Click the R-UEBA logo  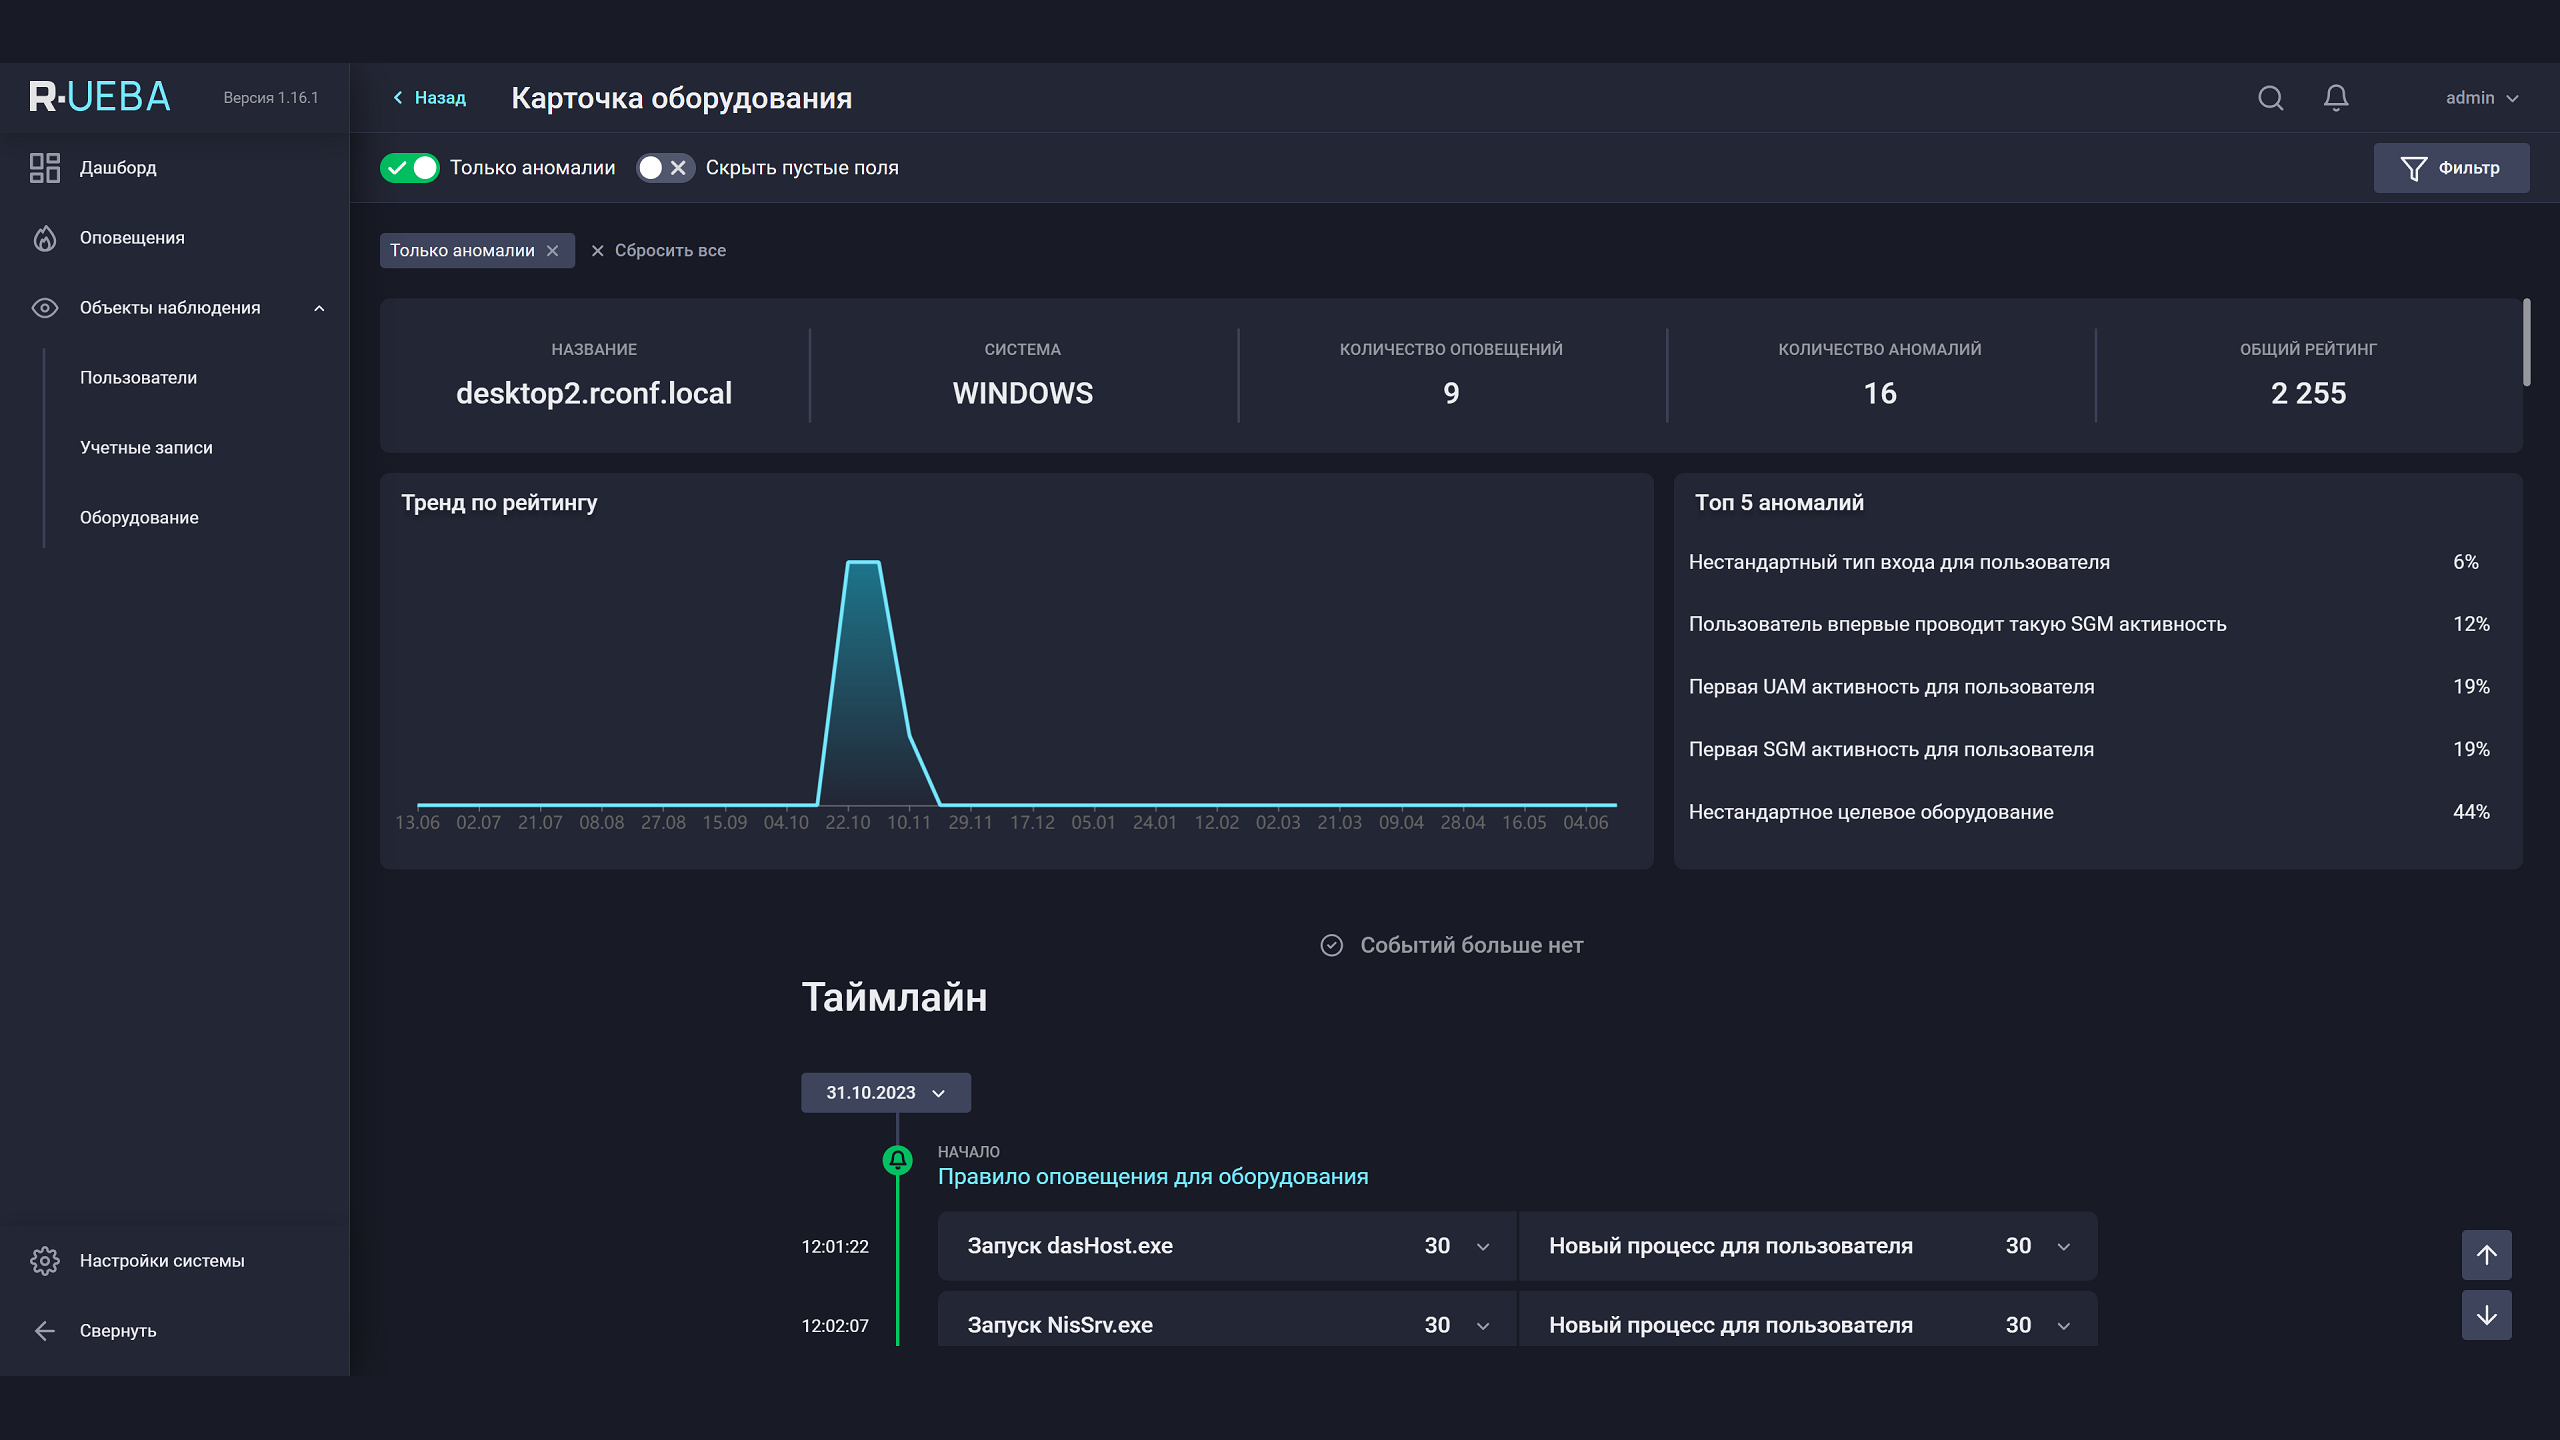pyautogui.click(x=100, y=97)
